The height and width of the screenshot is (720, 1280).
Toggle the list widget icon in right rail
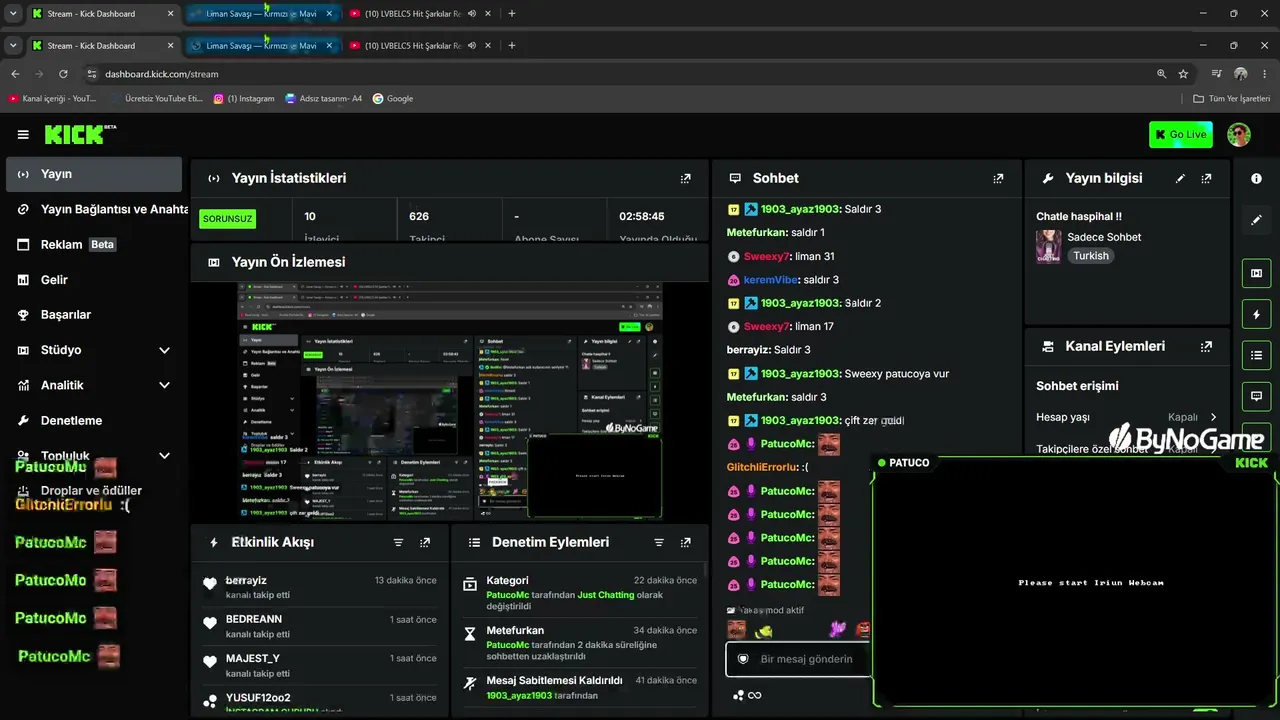click(x=1256, y=355)
